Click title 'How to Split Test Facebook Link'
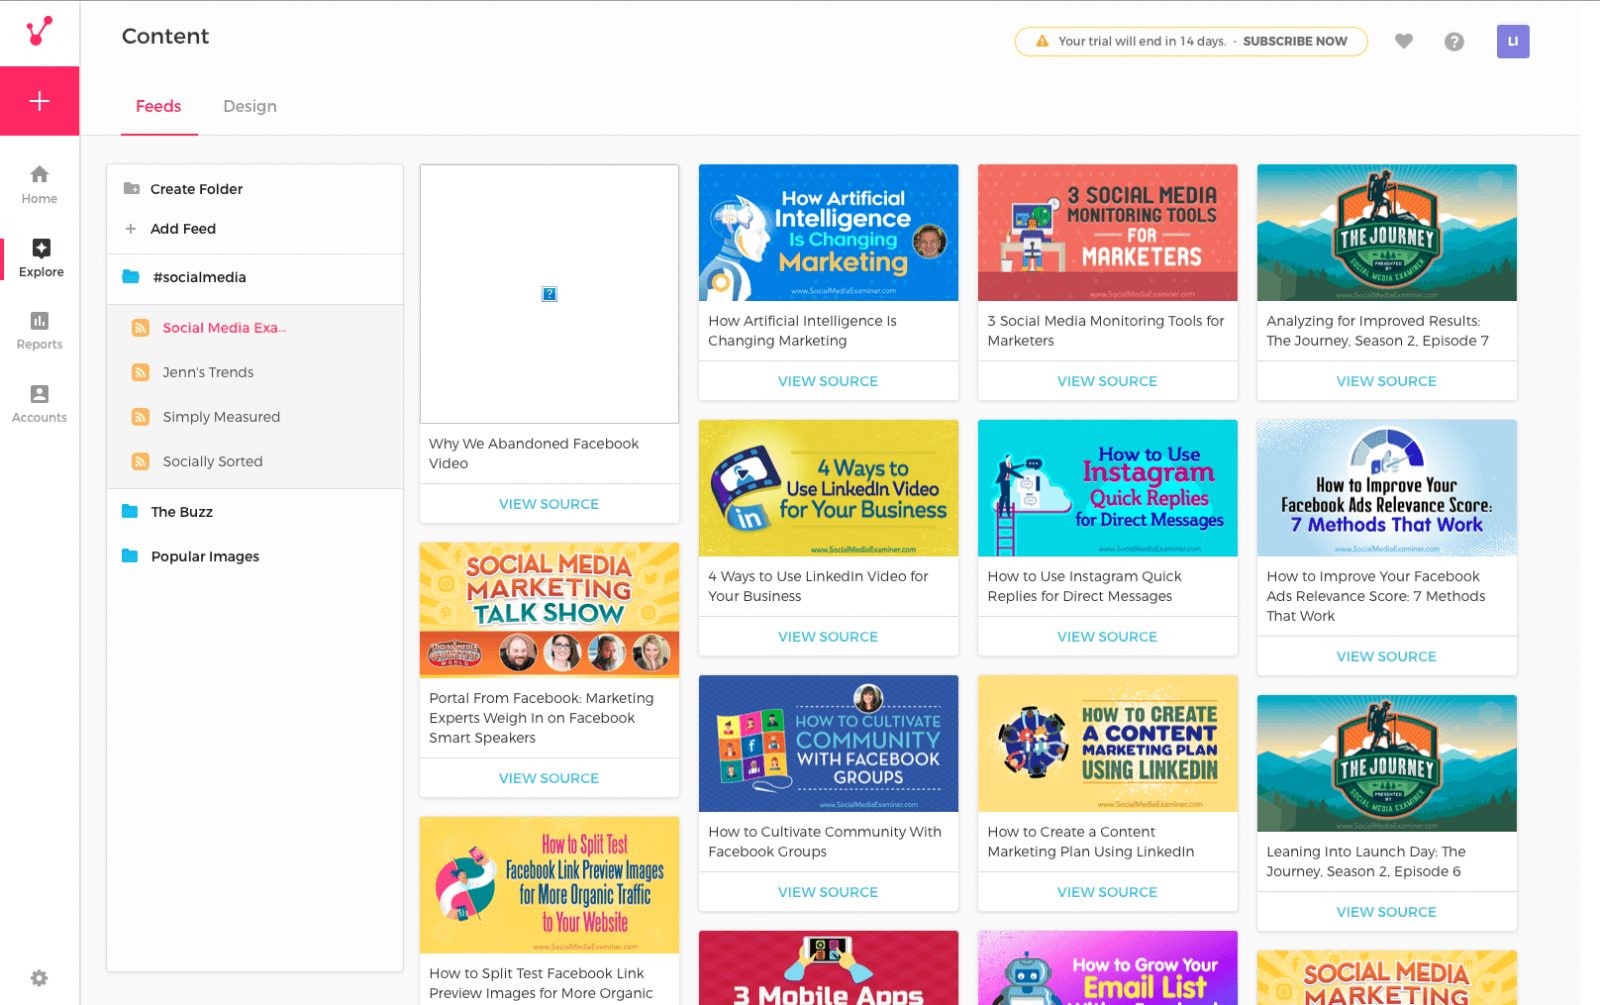 click(x=541, y=983)
